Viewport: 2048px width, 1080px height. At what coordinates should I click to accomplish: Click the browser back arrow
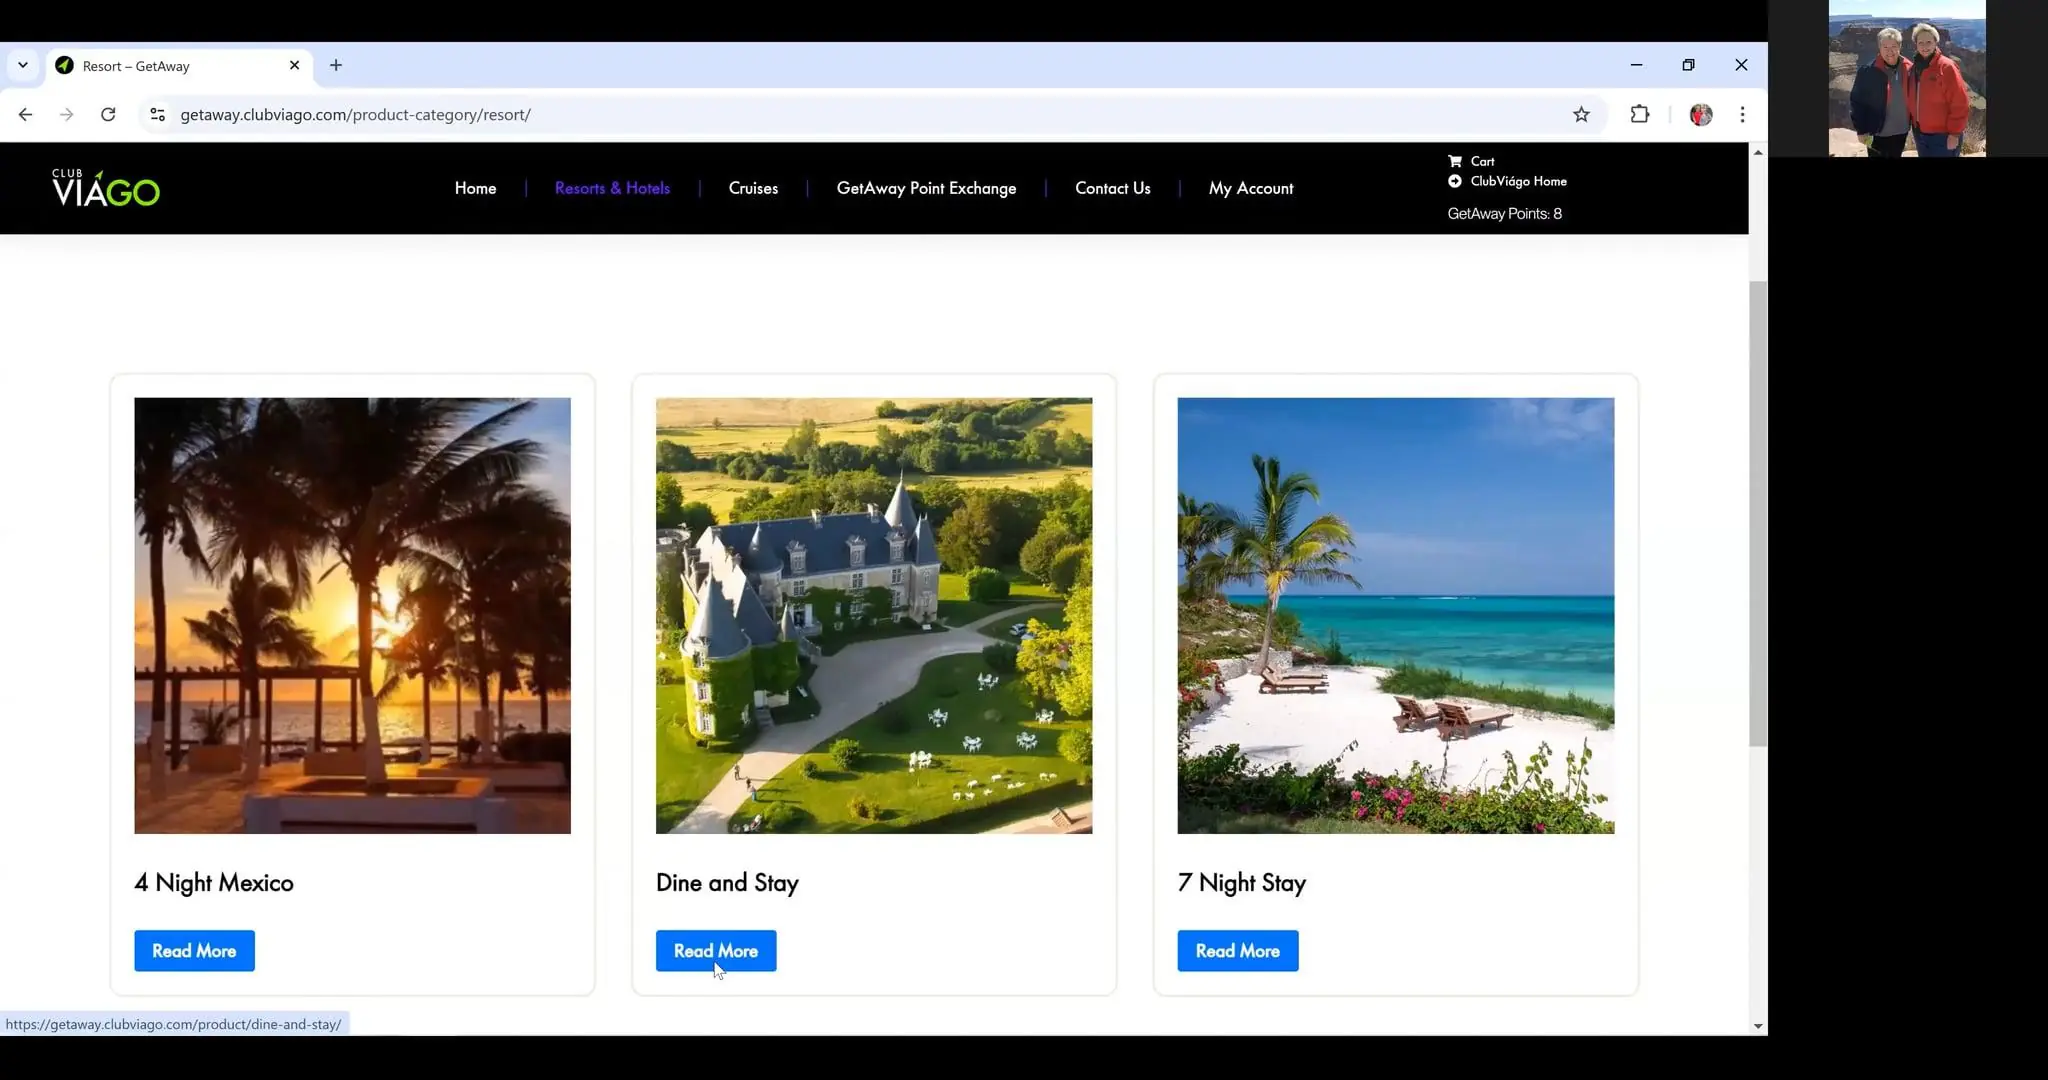[x=26, y=115]
